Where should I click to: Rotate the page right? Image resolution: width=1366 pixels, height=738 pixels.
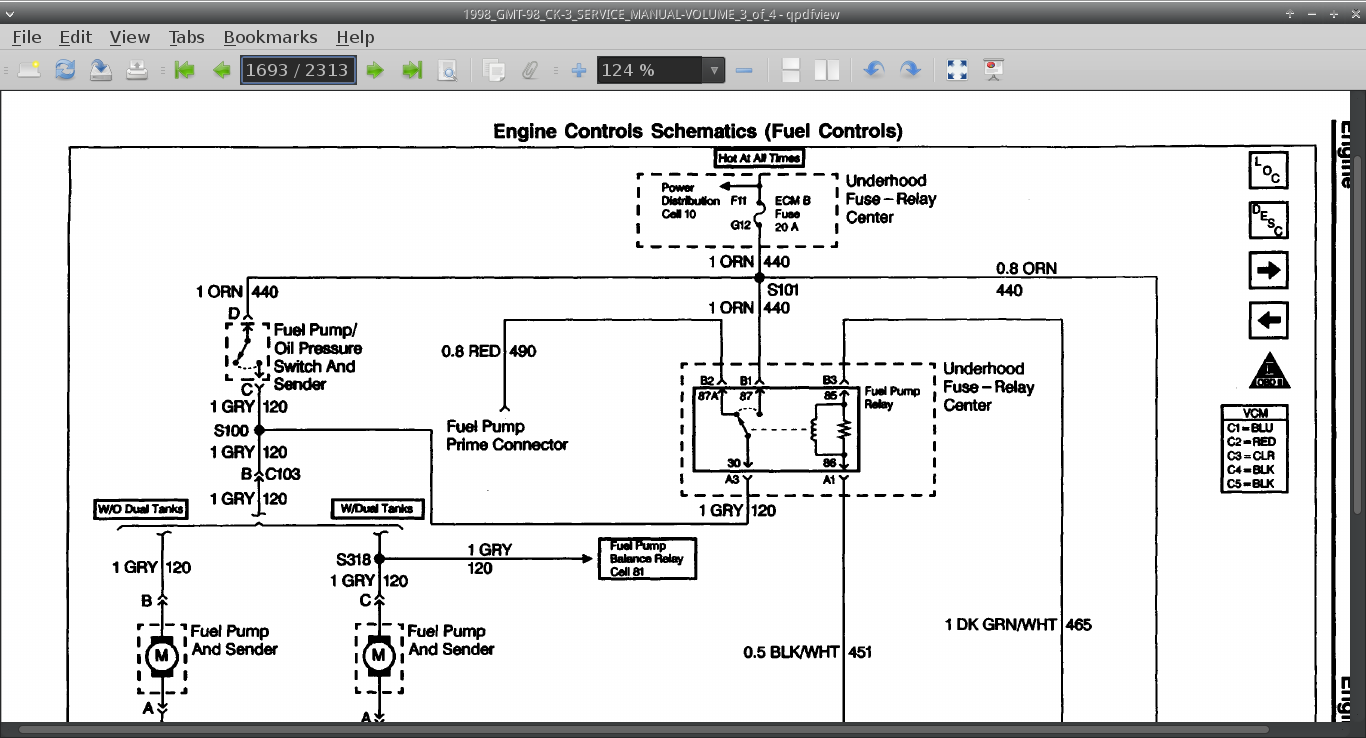pos(910,70)
